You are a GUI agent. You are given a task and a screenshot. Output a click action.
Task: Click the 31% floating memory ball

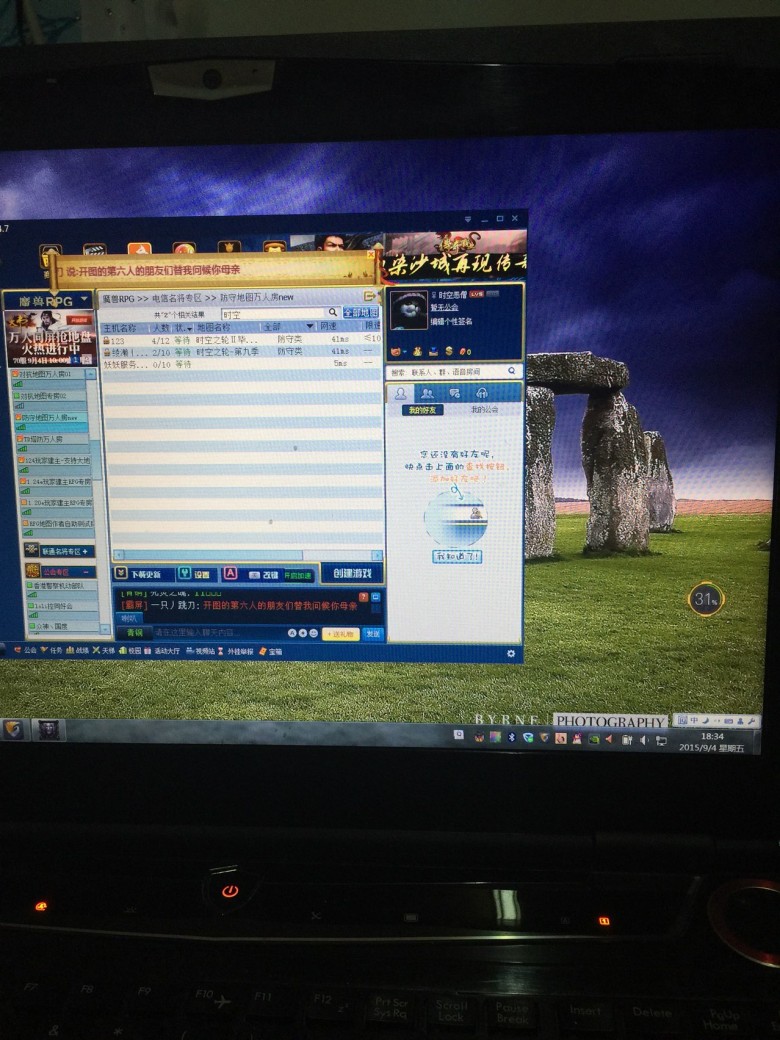click(x=705, y=599)
